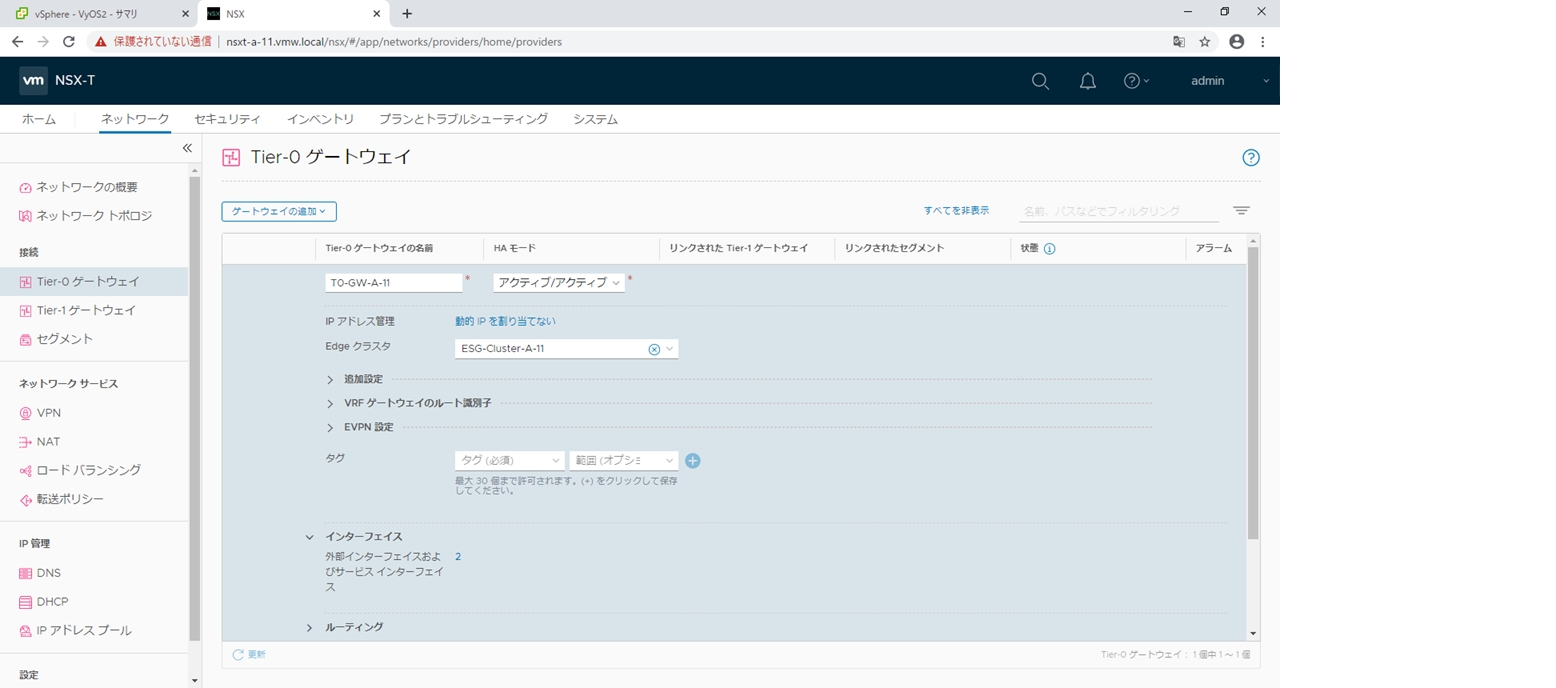The width and height of the screenshot is (1556, 688).
Task: Open a new browser tab with plus
Action: (x=407, y=14)
